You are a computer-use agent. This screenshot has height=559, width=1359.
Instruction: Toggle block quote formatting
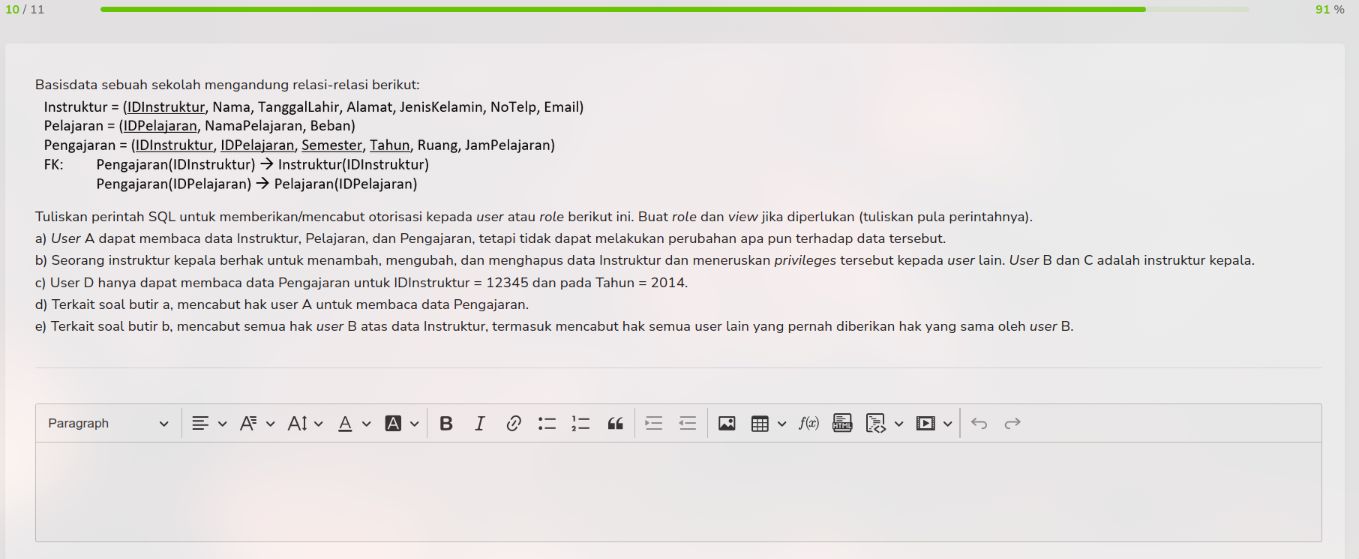pos(615,424)
